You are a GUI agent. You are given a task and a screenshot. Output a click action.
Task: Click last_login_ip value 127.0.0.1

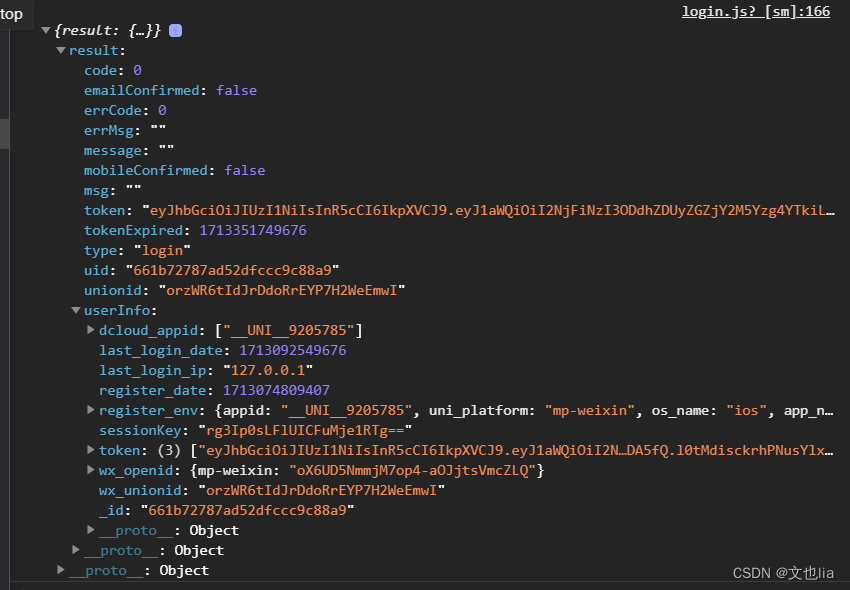point(268,370)
